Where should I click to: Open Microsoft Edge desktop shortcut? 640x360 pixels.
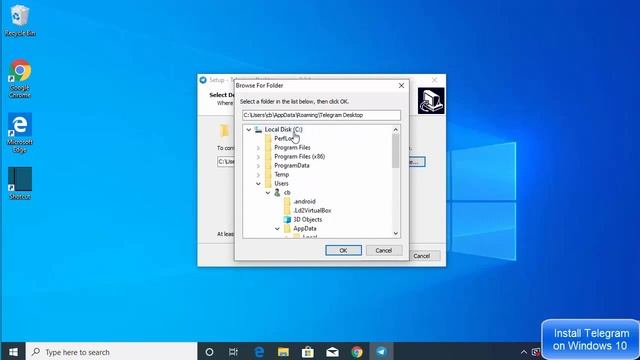click(20, 133)
